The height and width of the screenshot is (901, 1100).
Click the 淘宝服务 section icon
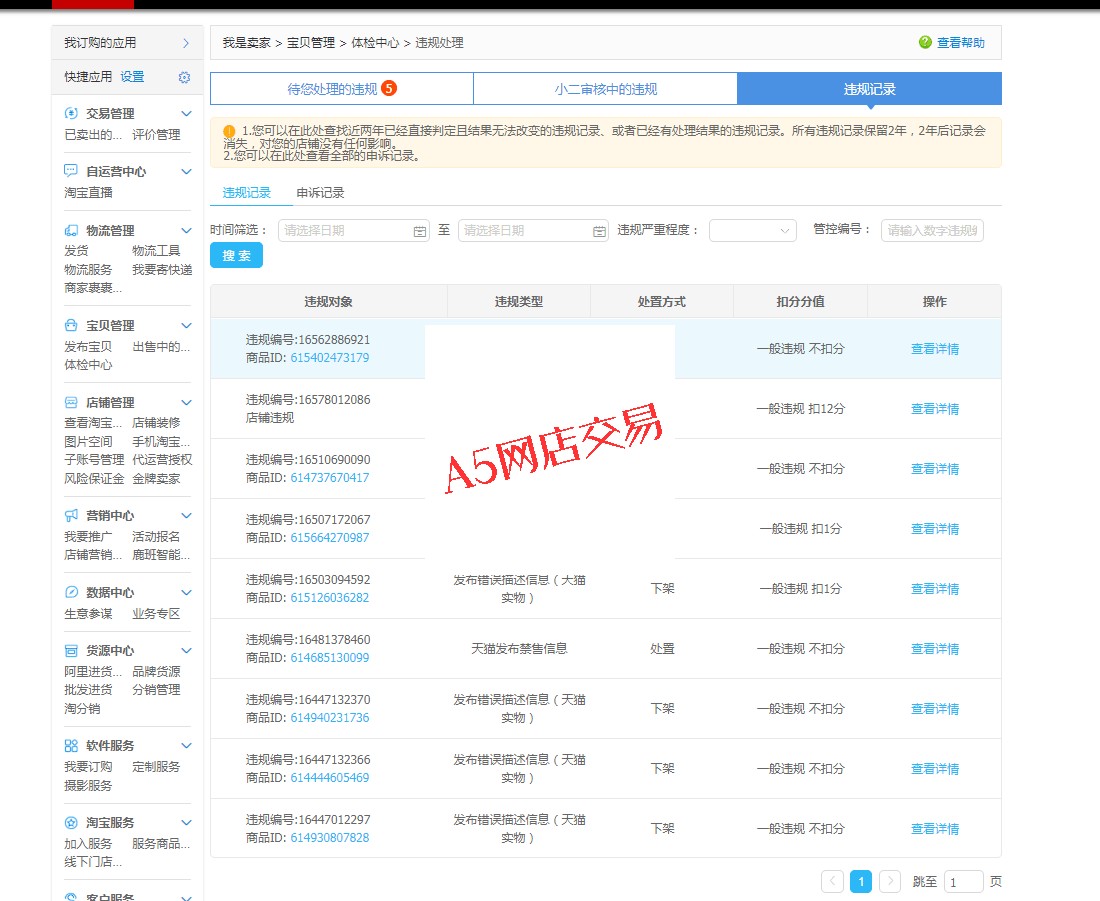(71, 822)
